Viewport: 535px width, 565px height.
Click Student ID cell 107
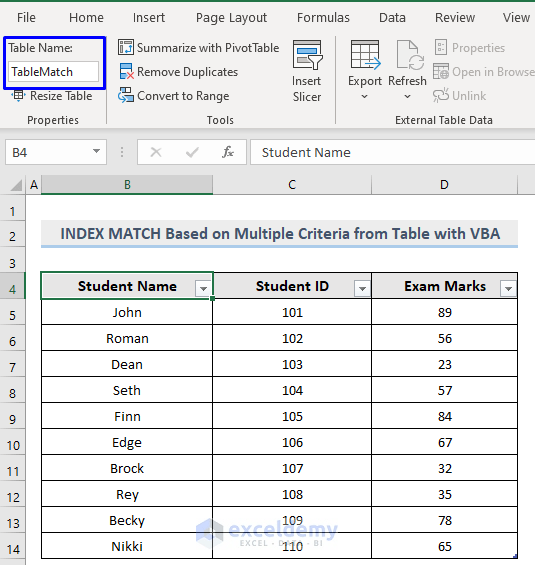point(292,468)
